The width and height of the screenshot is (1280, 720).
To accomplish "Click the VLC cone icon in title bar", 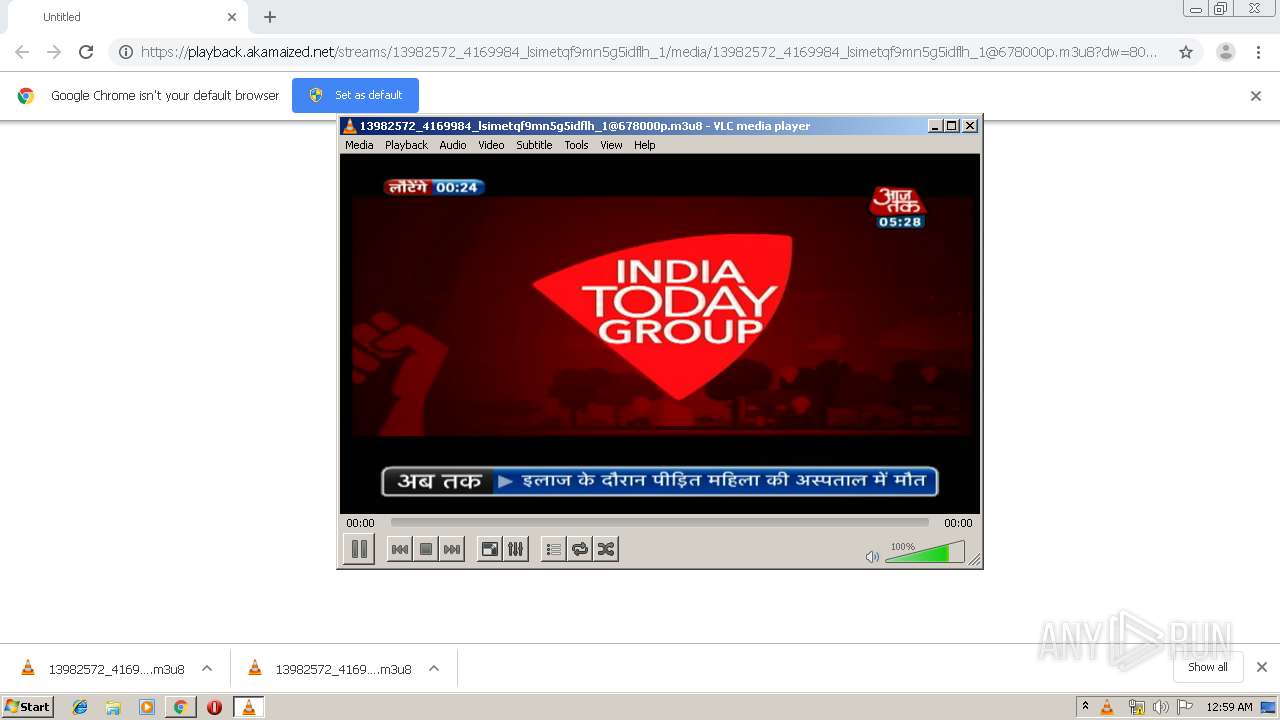I will [x=349, y=126].
